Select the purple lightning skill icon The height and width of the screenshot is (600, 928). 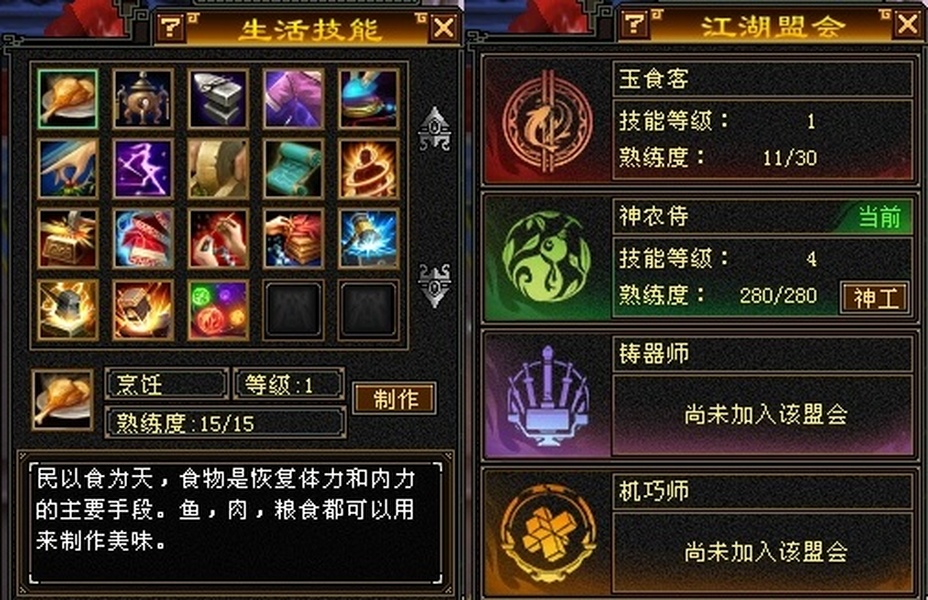[143, 169]
